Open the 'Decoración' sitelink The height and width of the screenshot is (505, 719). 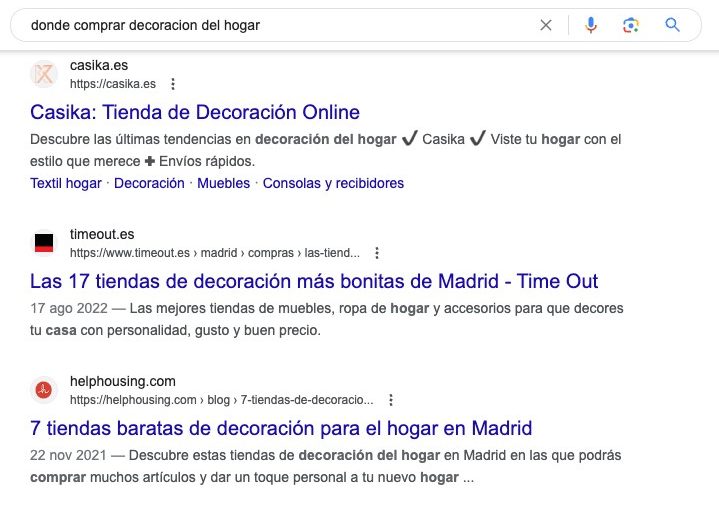click(x=149, y=183)
